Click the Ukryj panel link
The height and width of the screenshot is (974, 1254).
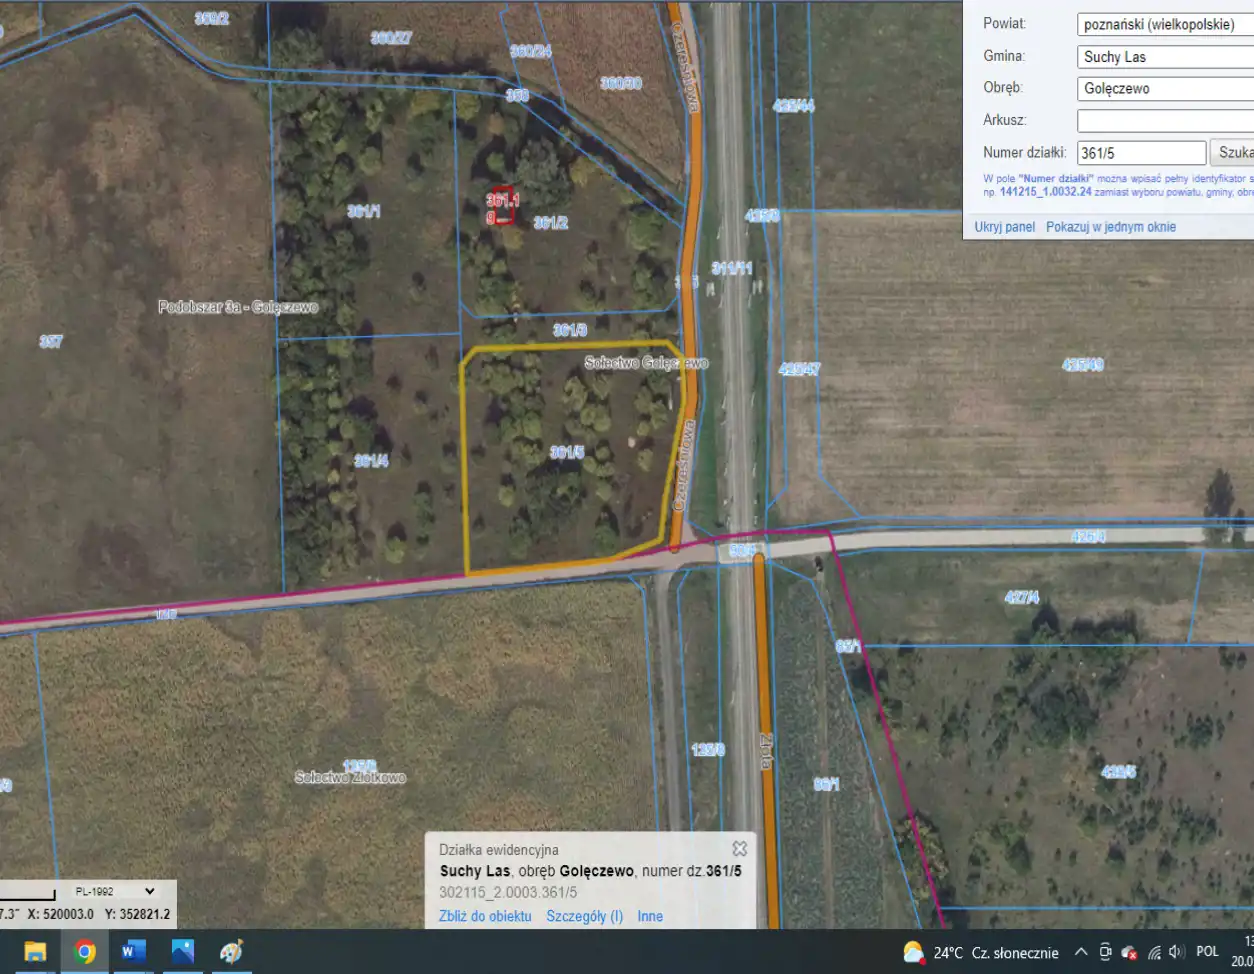coord(1004,227)
